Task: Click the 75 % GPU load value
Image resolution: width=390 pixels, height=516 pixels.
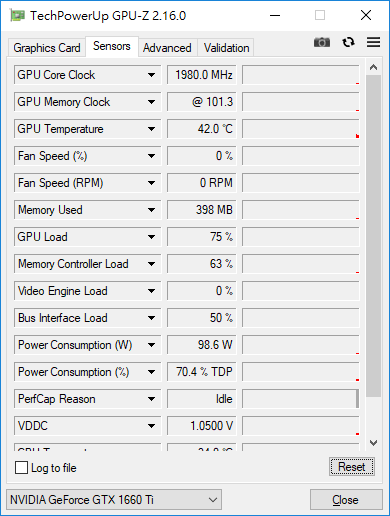Action: [202, 237]
